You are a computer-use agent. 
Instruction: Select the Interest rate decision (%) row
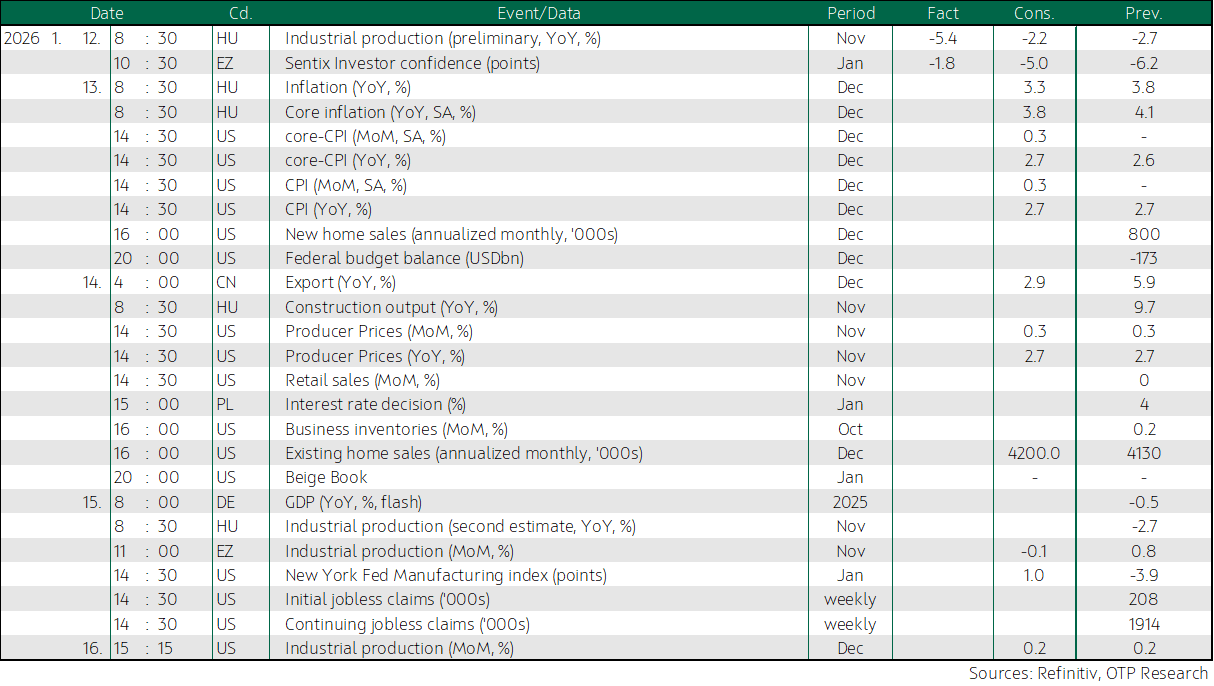click(x=606, y=405)
